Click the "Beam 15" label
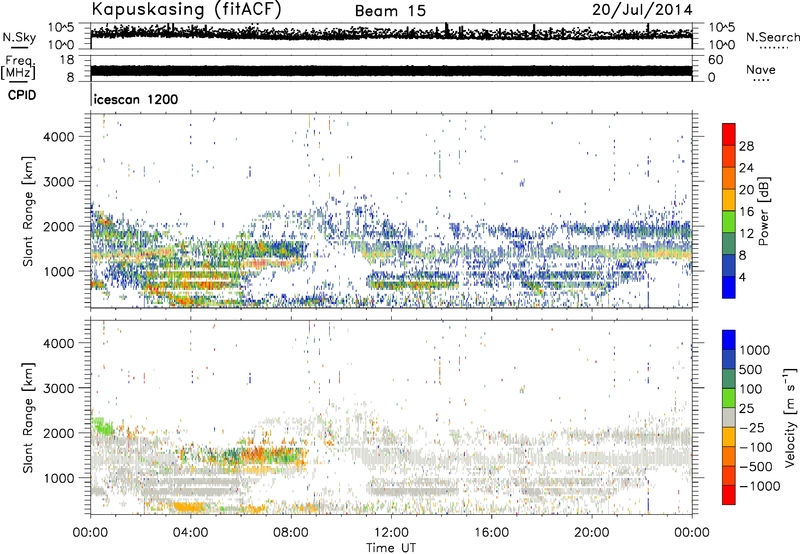Image resolution: width=800 pixels, height=554 pixels. (390, 11)
